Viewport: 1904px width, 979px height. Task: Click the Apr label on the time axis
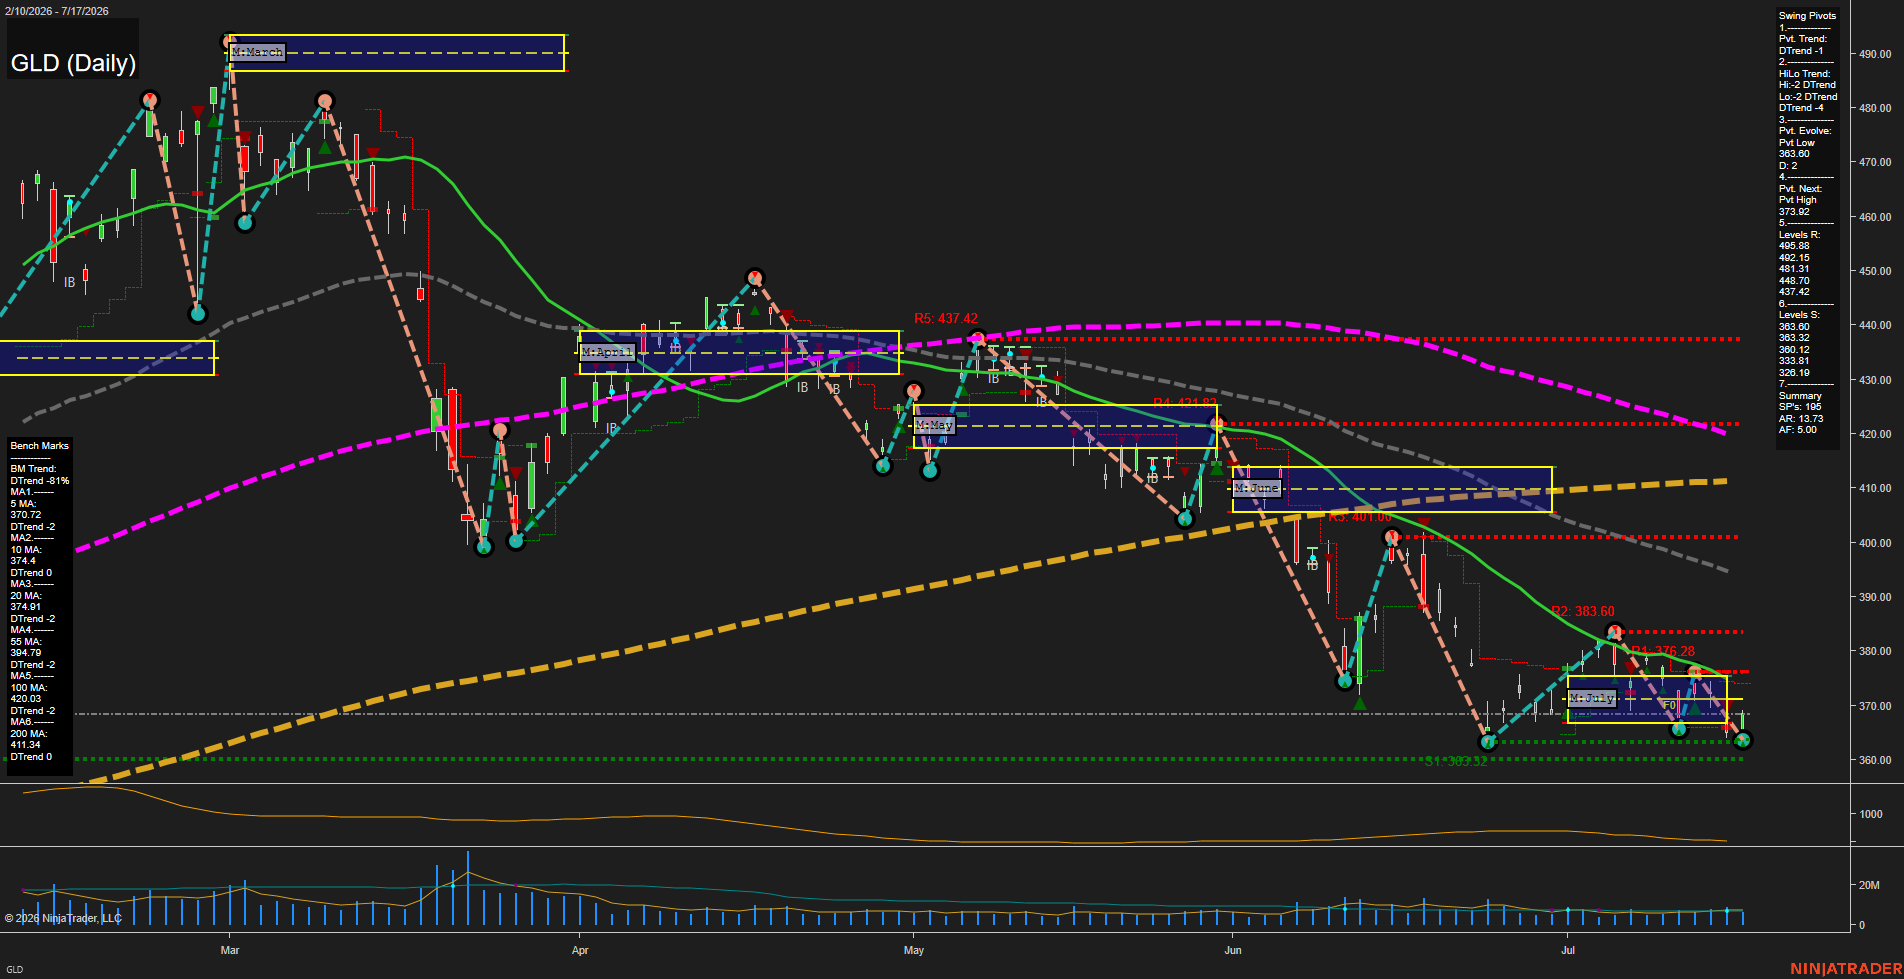coord(580,950)
